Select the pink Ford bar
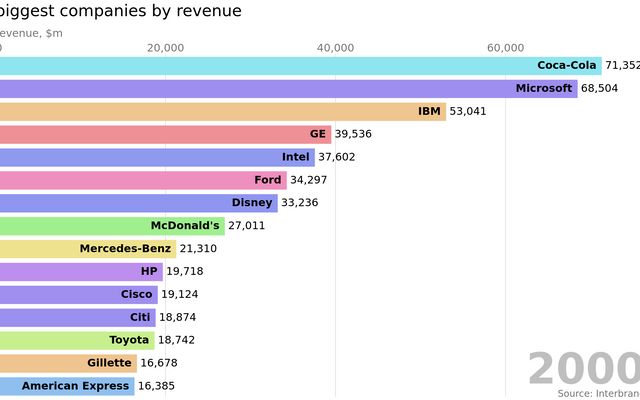640x400 pixels. (x=143, y=180)
